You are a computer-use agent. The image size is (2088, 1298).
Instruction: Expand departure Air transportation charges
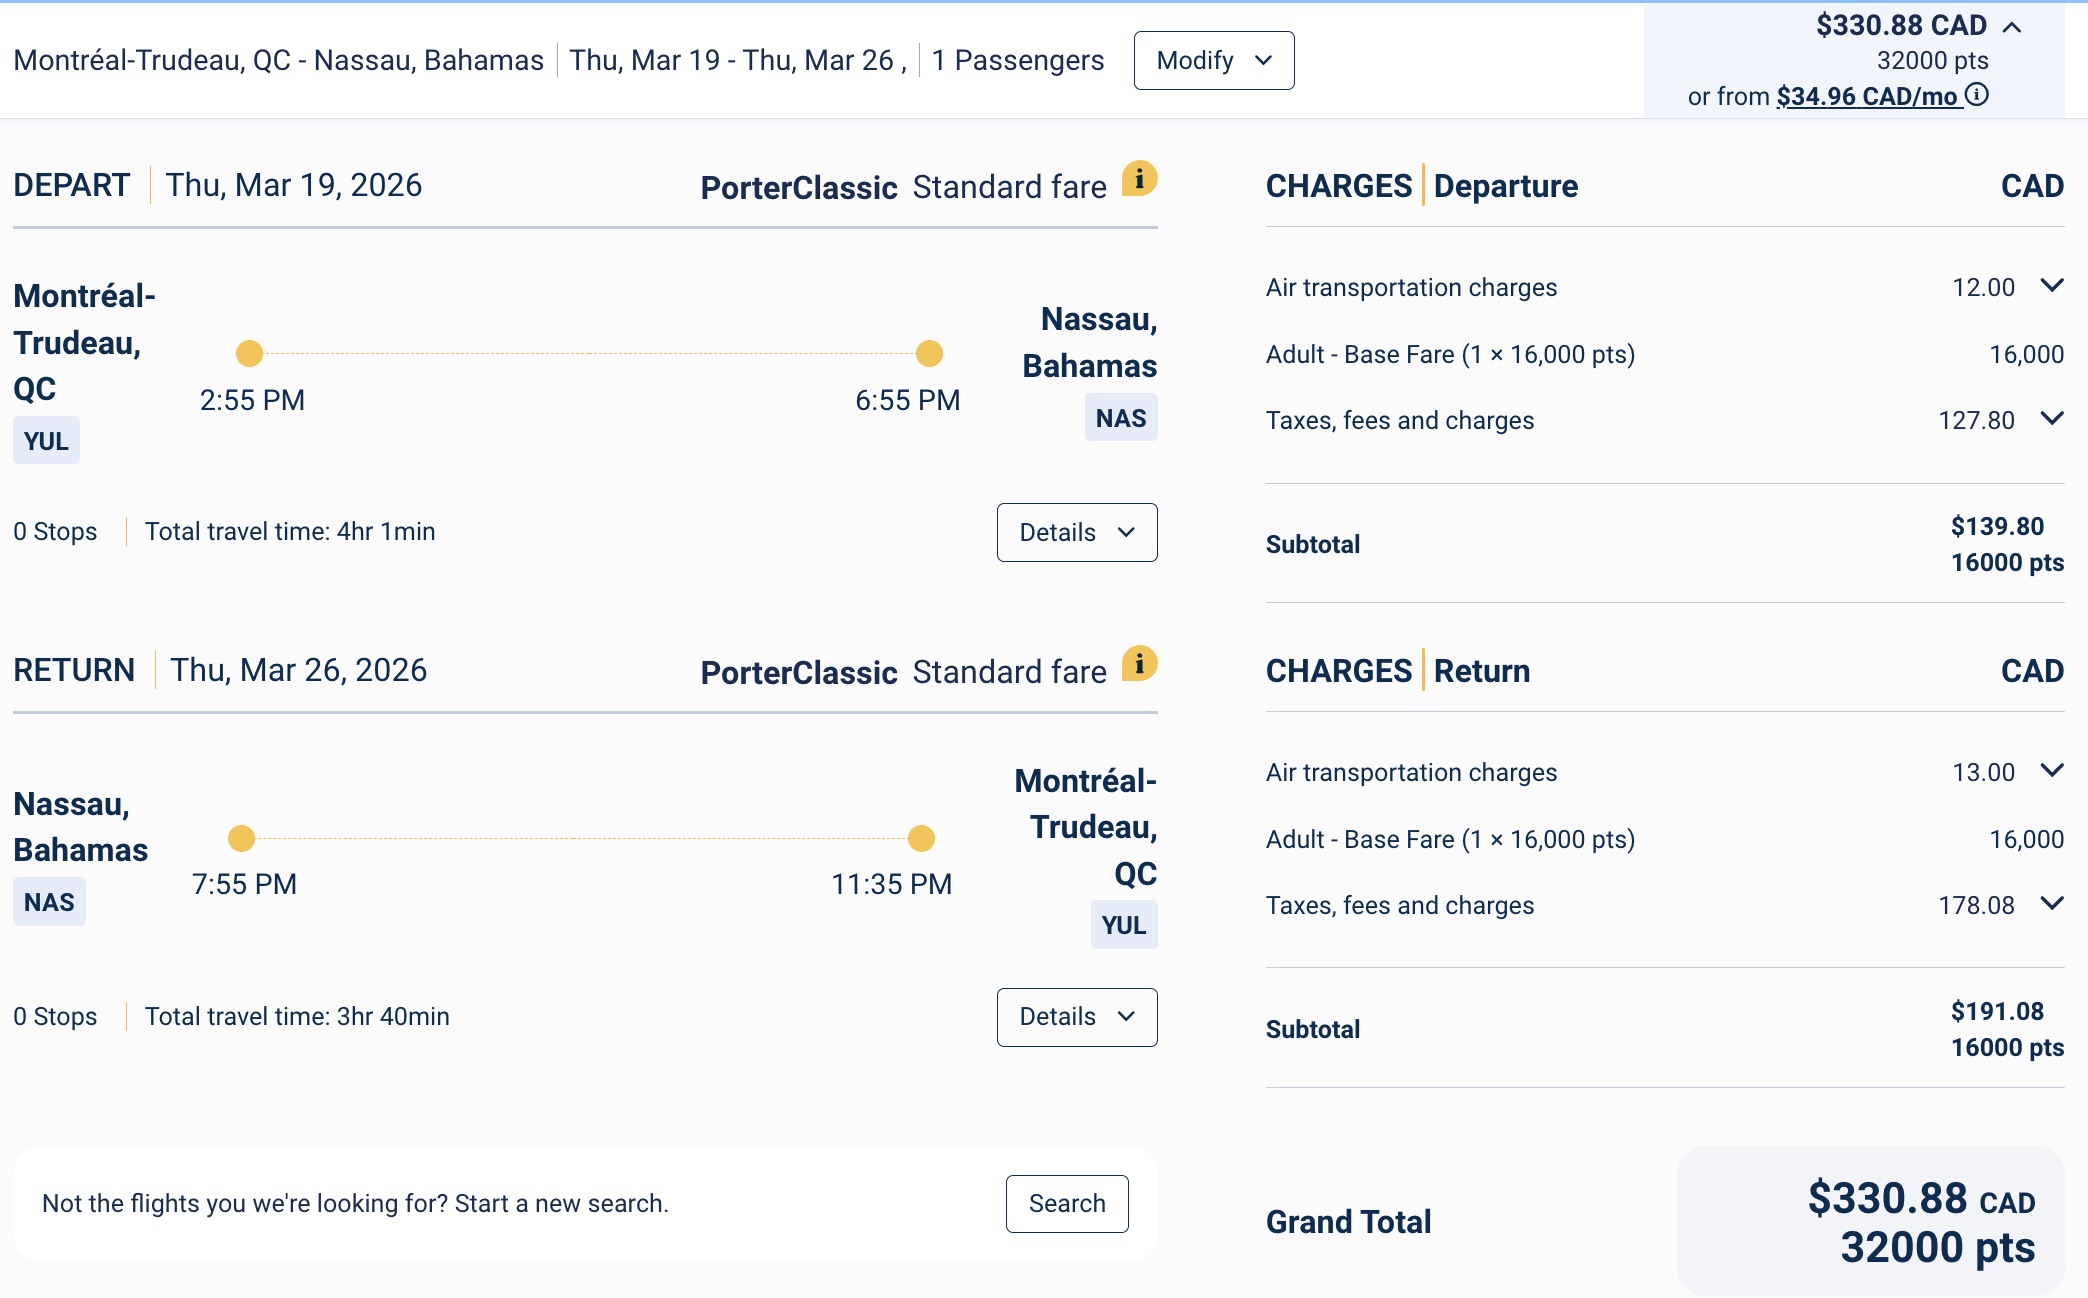tap(2052, 286)
